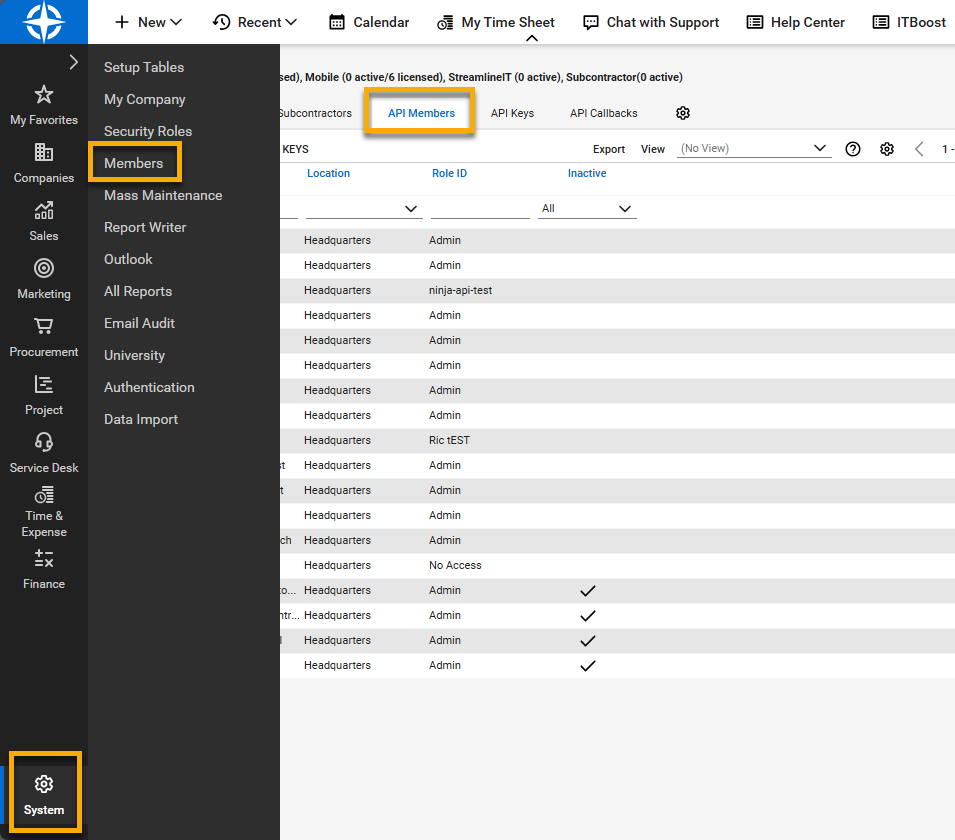Select Security Roles from System menu
955x840 pixels.
(x=148, y=131)
